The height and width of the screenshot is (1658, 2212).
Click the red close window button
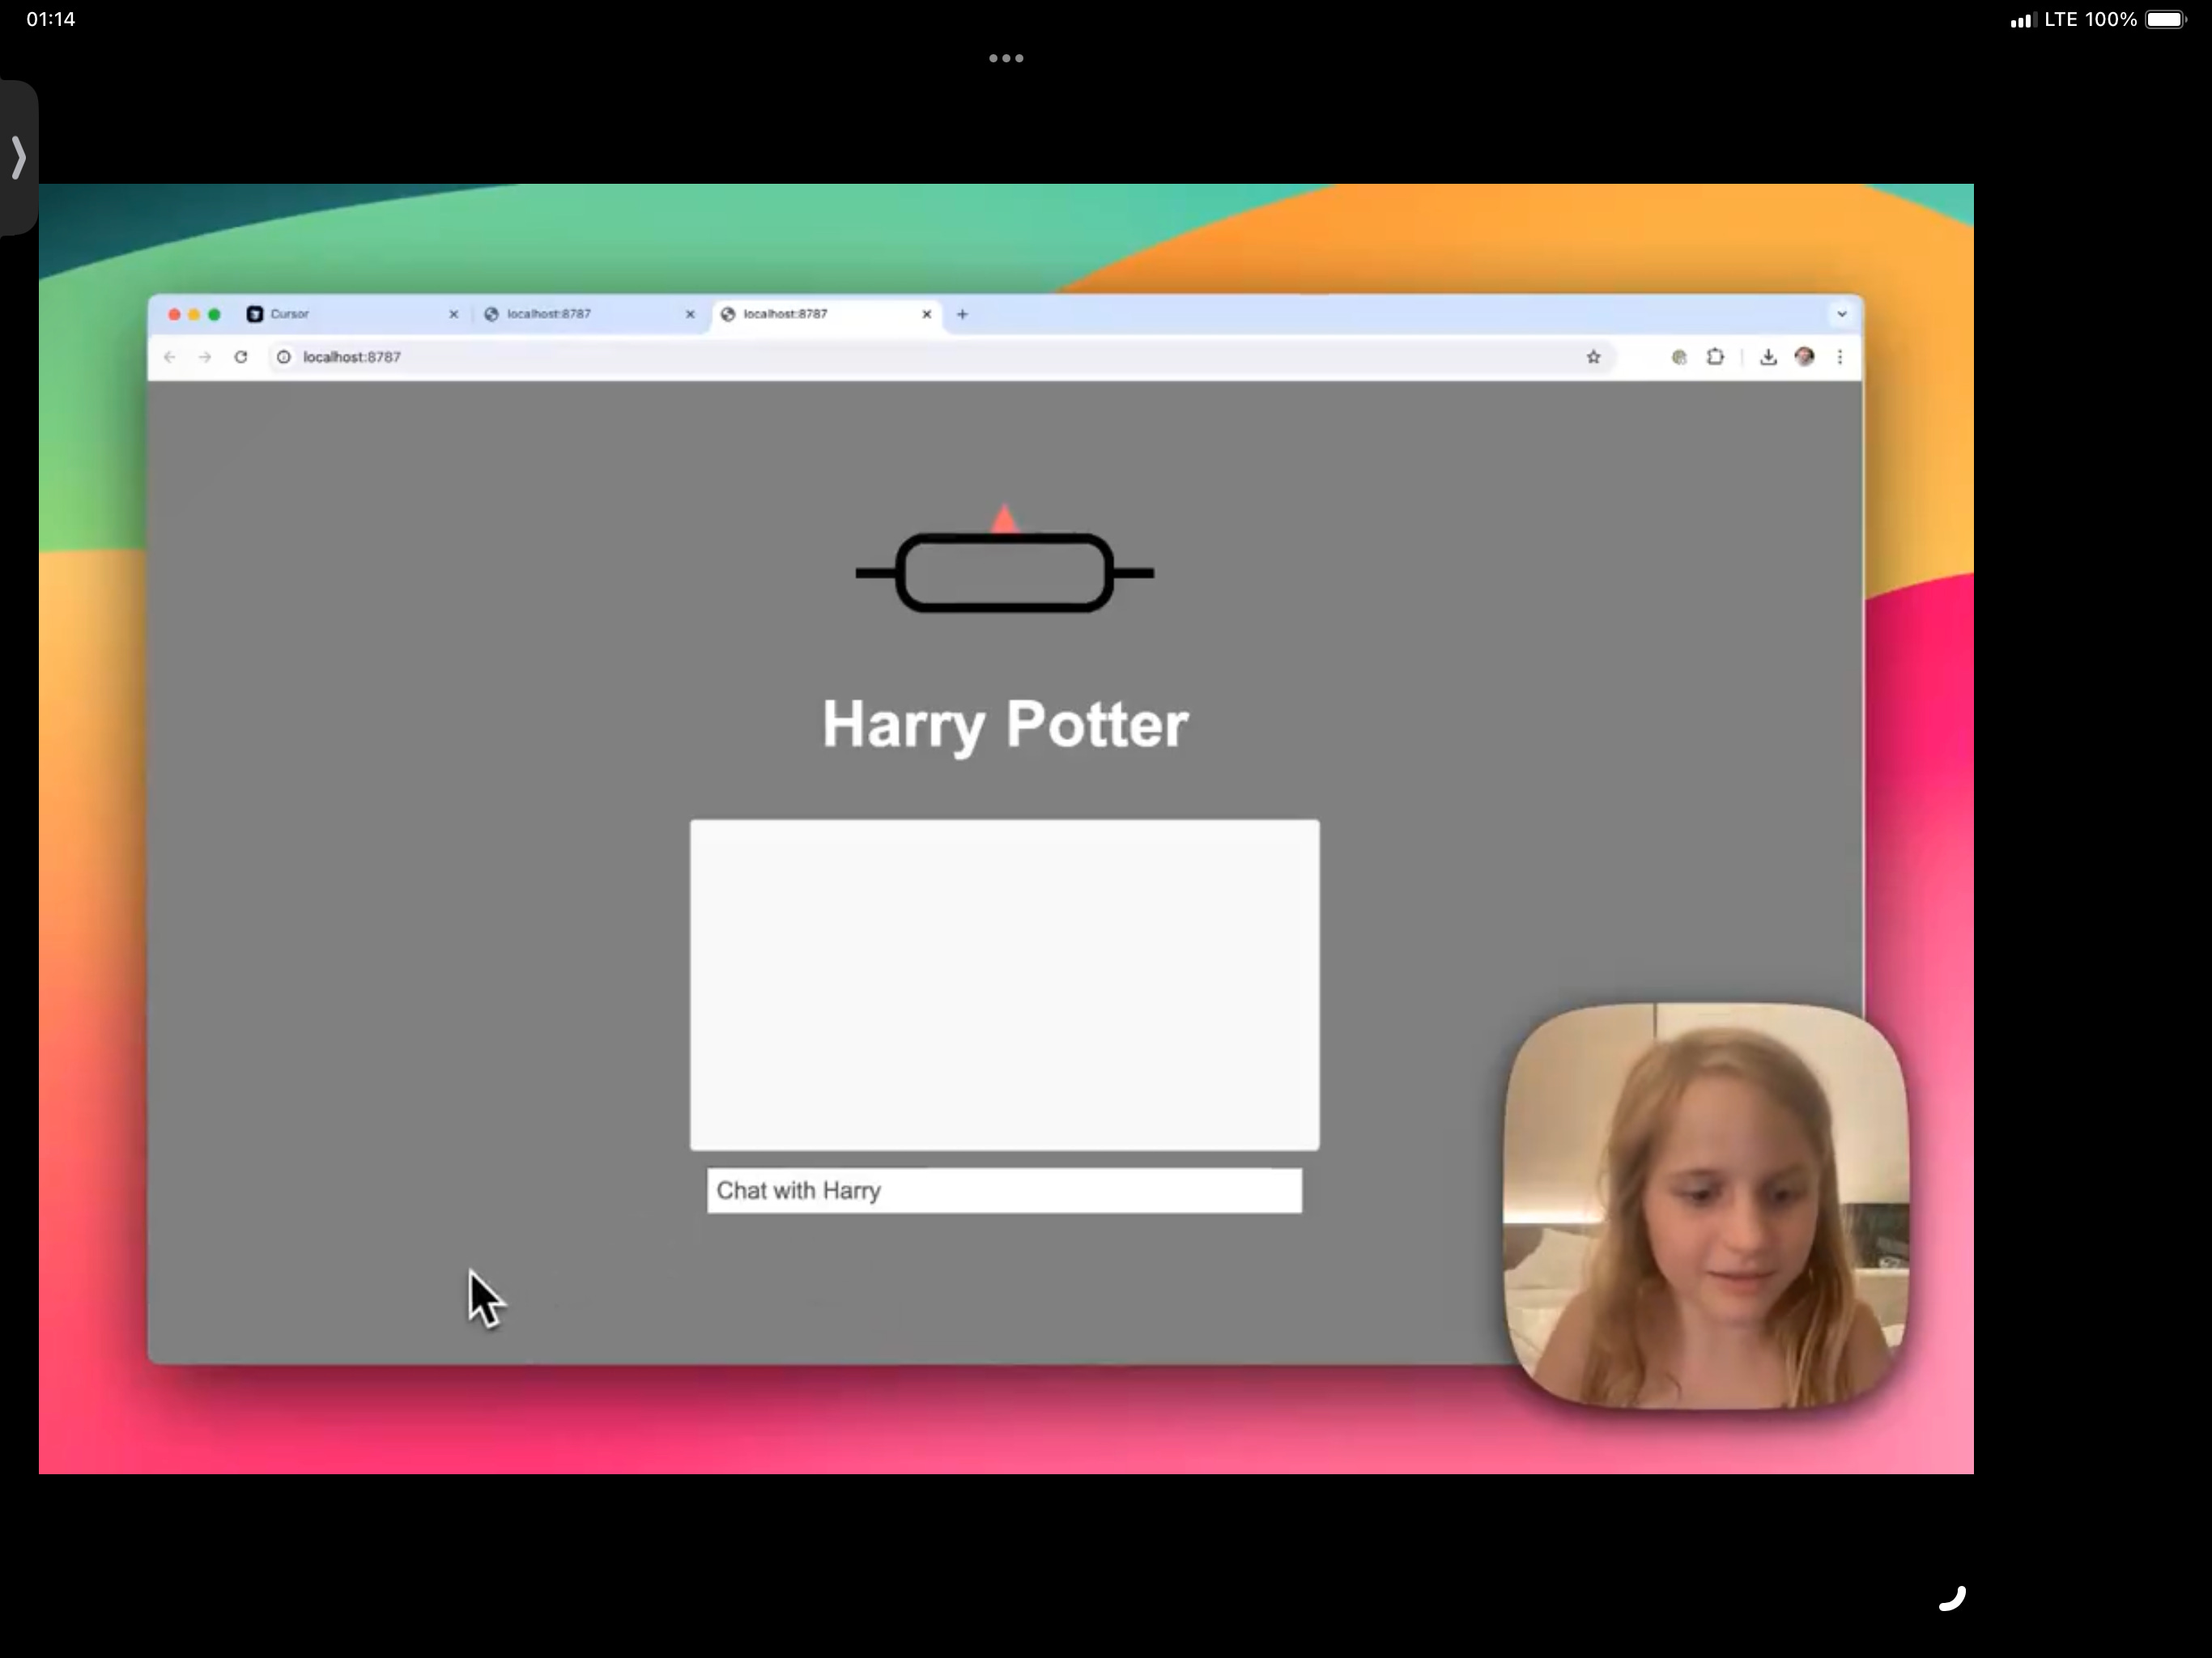tap(174, 314)
